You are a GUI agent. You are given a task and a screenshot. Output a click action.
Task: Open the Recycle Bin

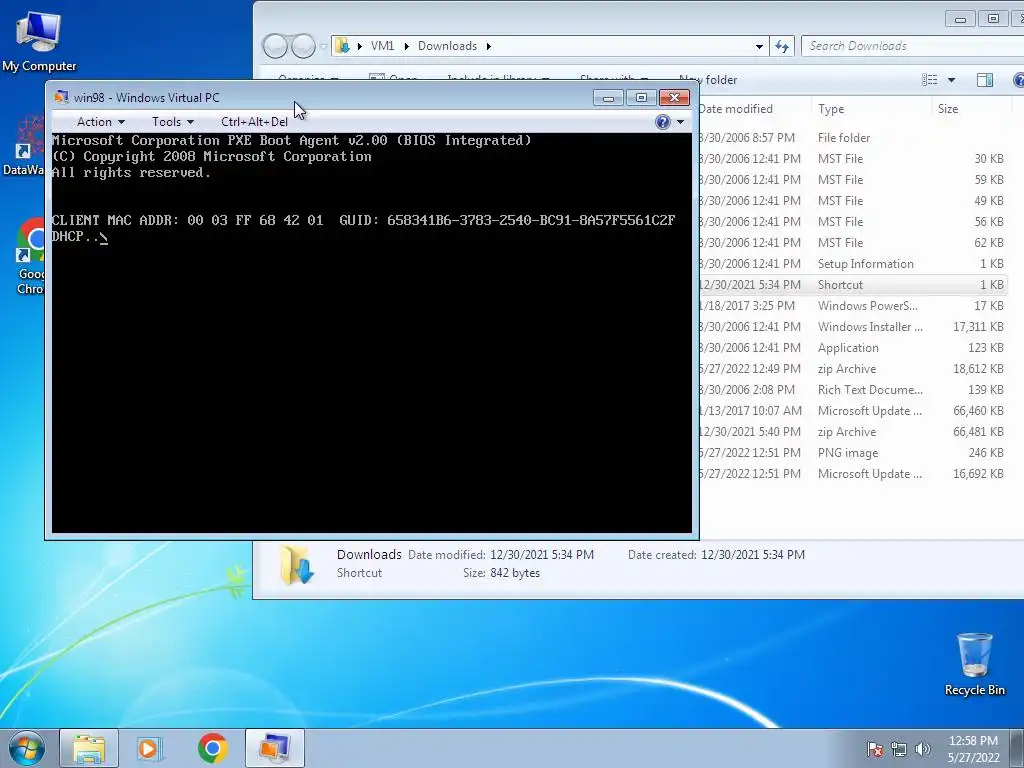[x=974, y=664]
